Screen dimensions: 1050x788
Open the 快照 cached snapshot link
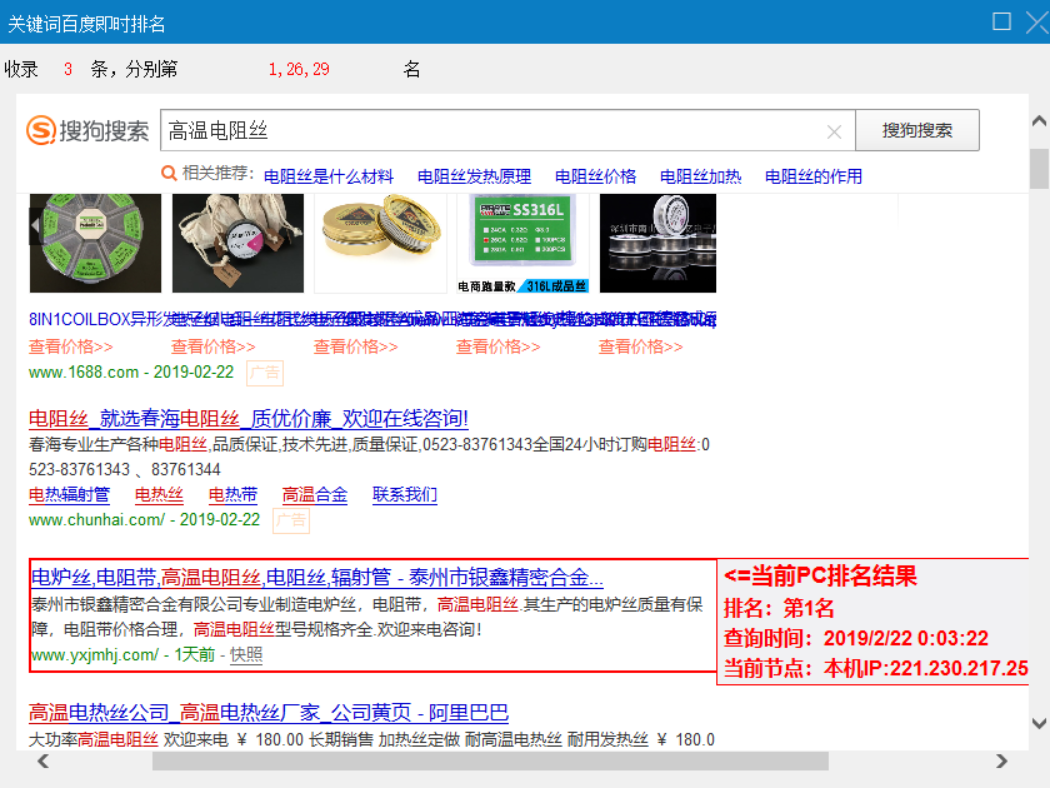pyautogui.click(x=246, y=655)
